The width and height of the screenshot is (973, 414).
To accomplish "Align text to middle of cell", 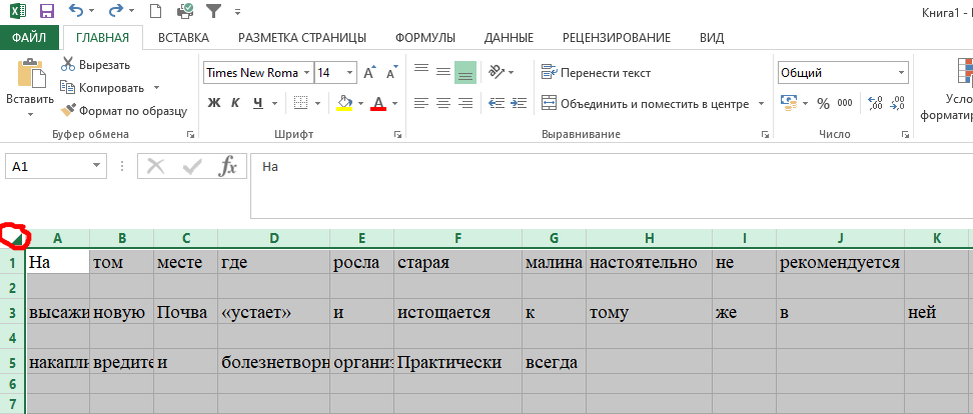I will click(443, 72).
